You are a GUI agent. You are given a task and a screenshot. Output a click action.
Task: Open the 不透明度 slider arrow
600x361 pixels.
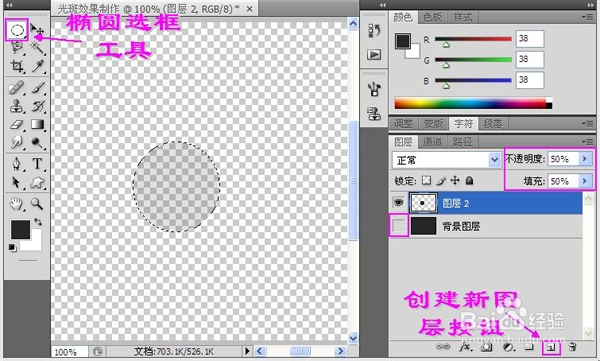pyautogui.click(x=585, y=158)
